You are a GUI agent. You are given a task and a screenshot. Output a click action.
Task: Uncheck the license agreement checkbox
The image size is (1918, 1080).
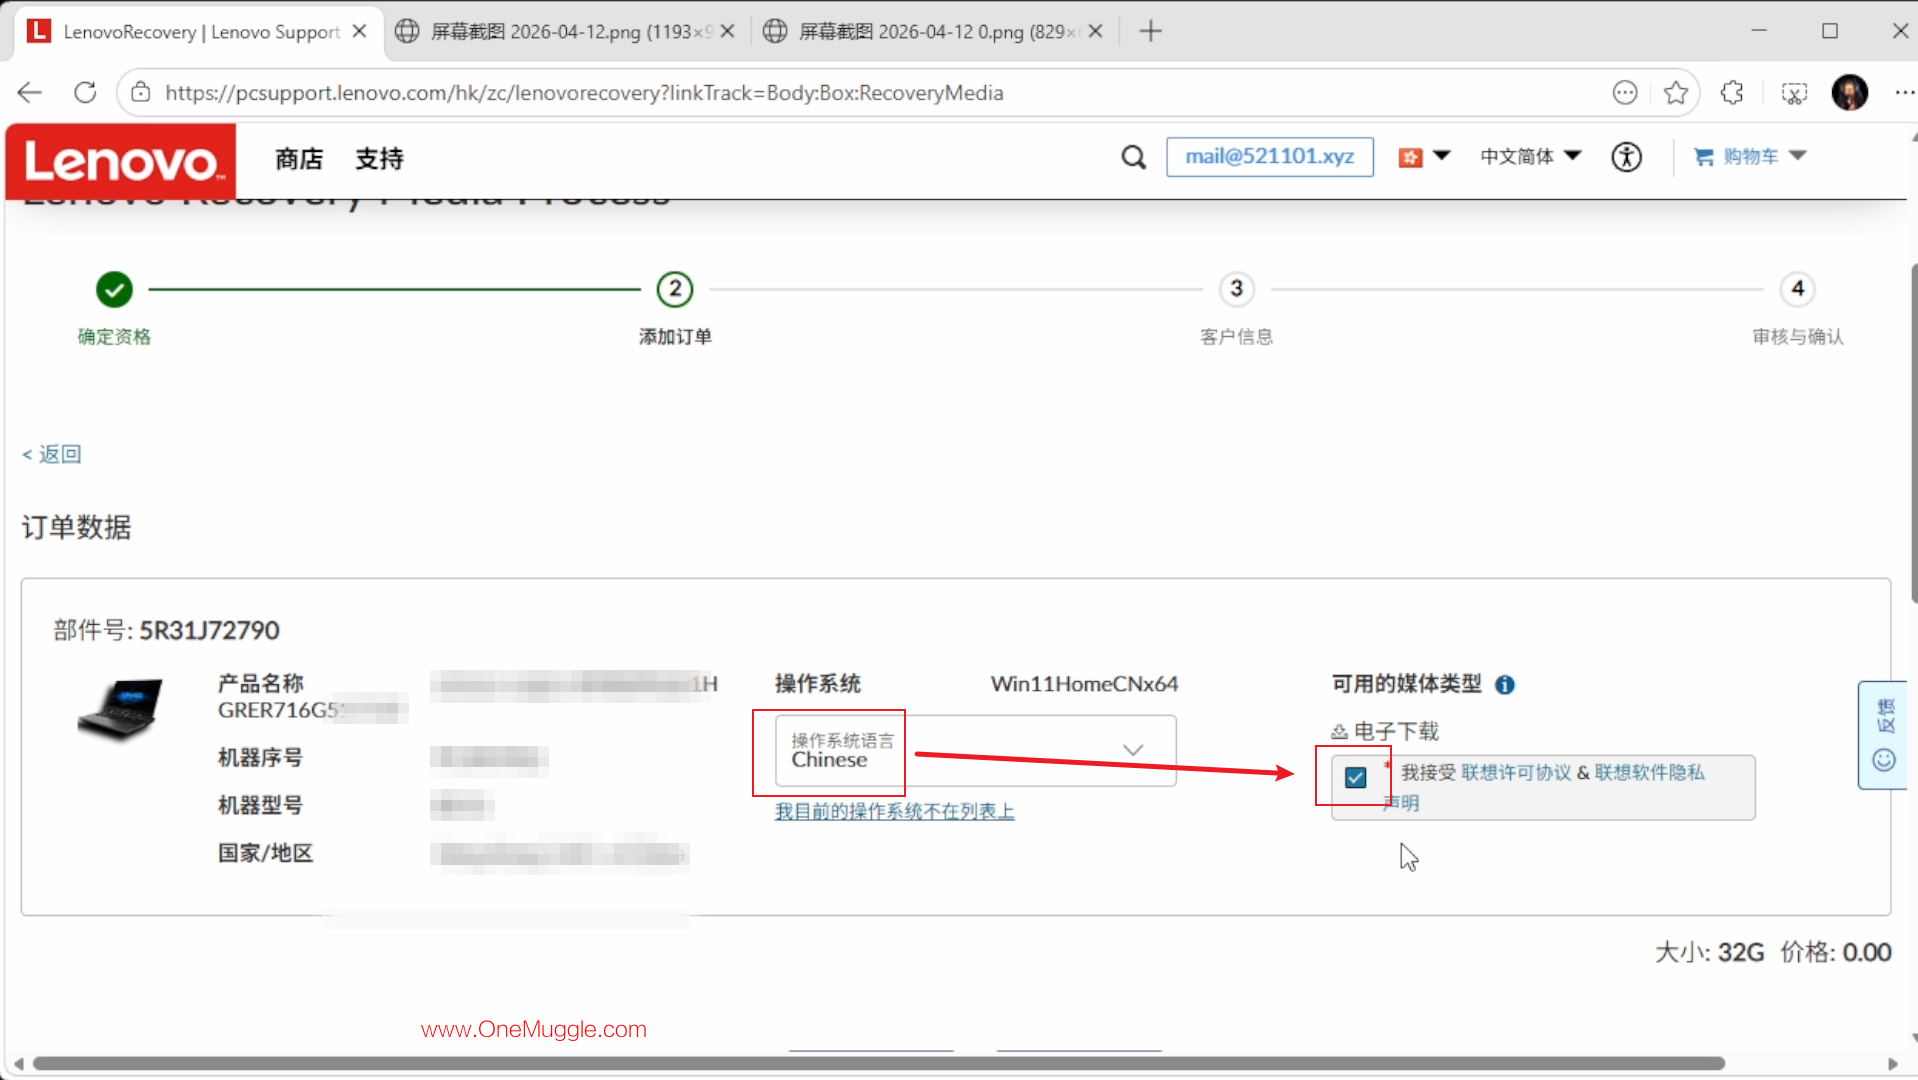click(1356, 777)
